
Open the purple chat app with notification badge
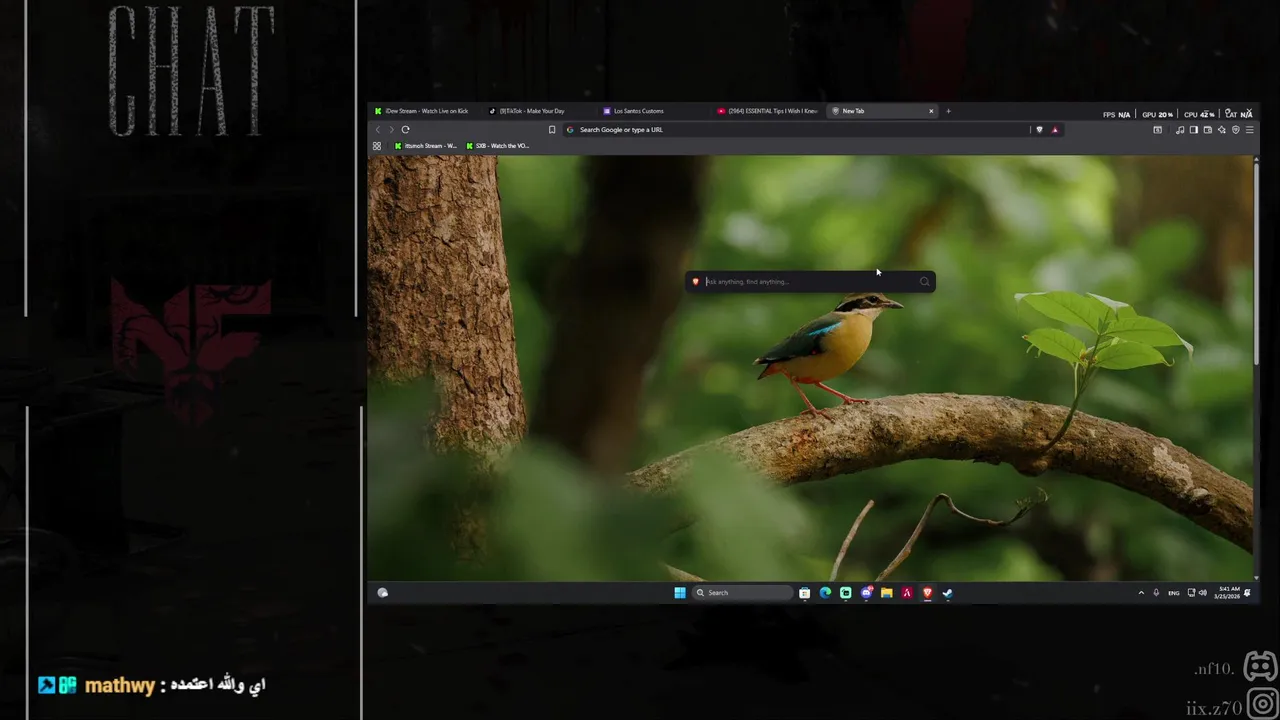click(x=866, y=593)
